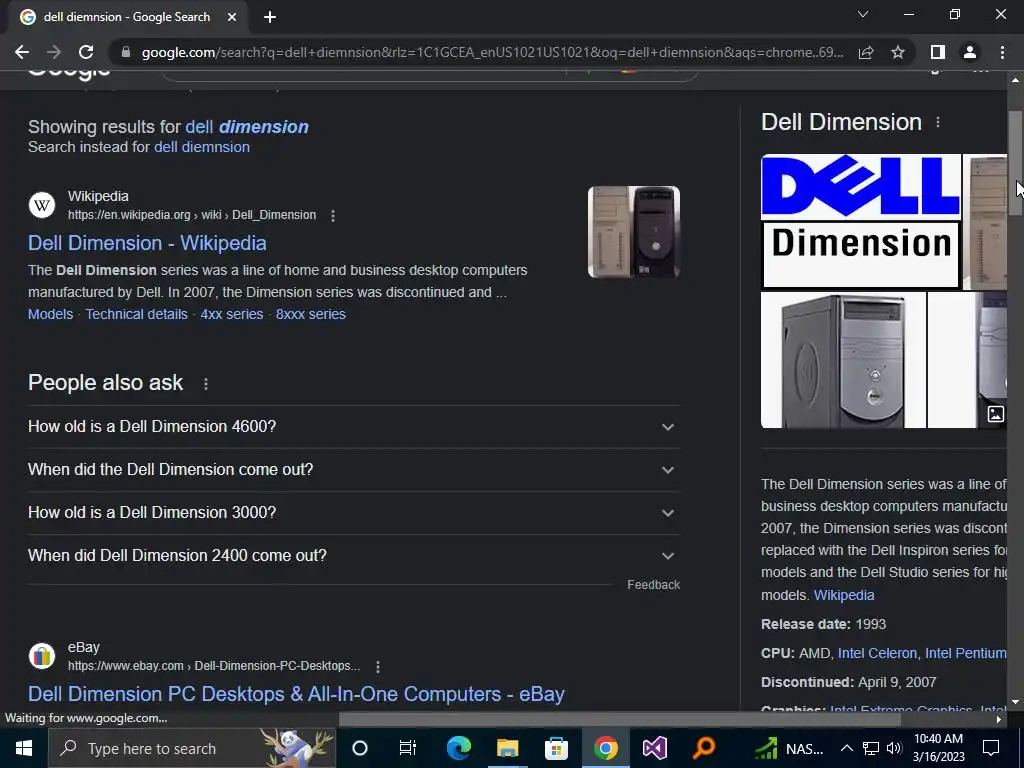Bookmark this page with the star icon
The width and height of the screenshot is (1024, 768).
tap(898, 52)
